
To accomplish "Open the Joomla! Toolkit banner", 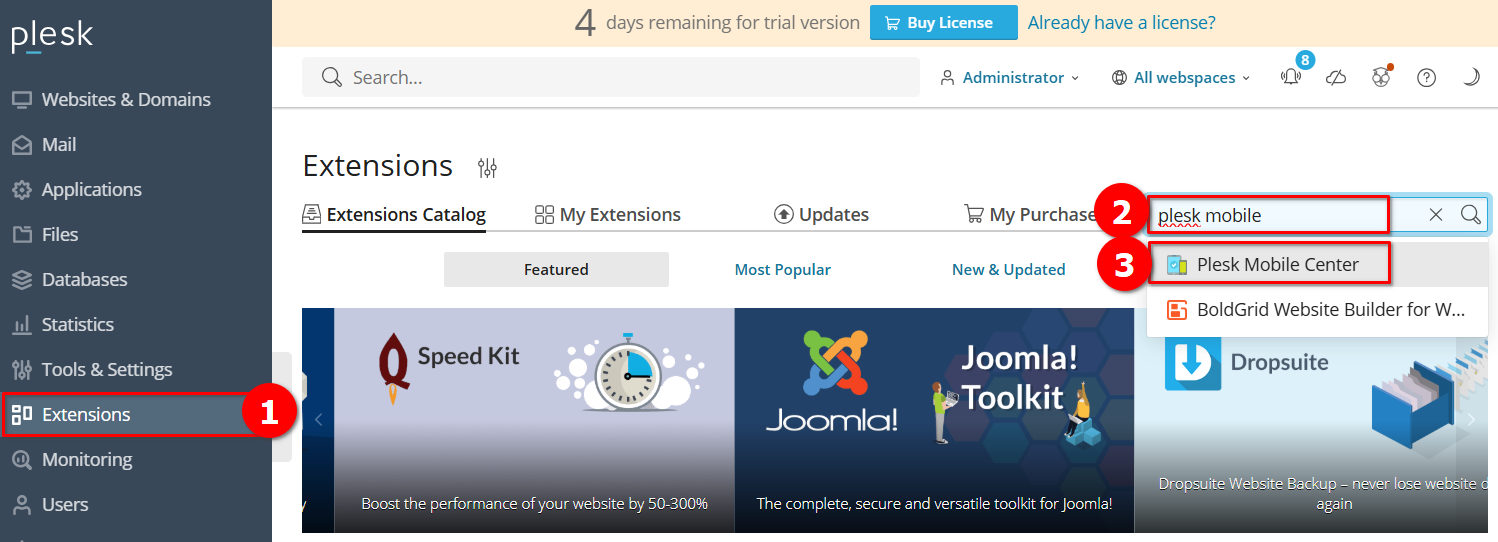I will (934, 420).
